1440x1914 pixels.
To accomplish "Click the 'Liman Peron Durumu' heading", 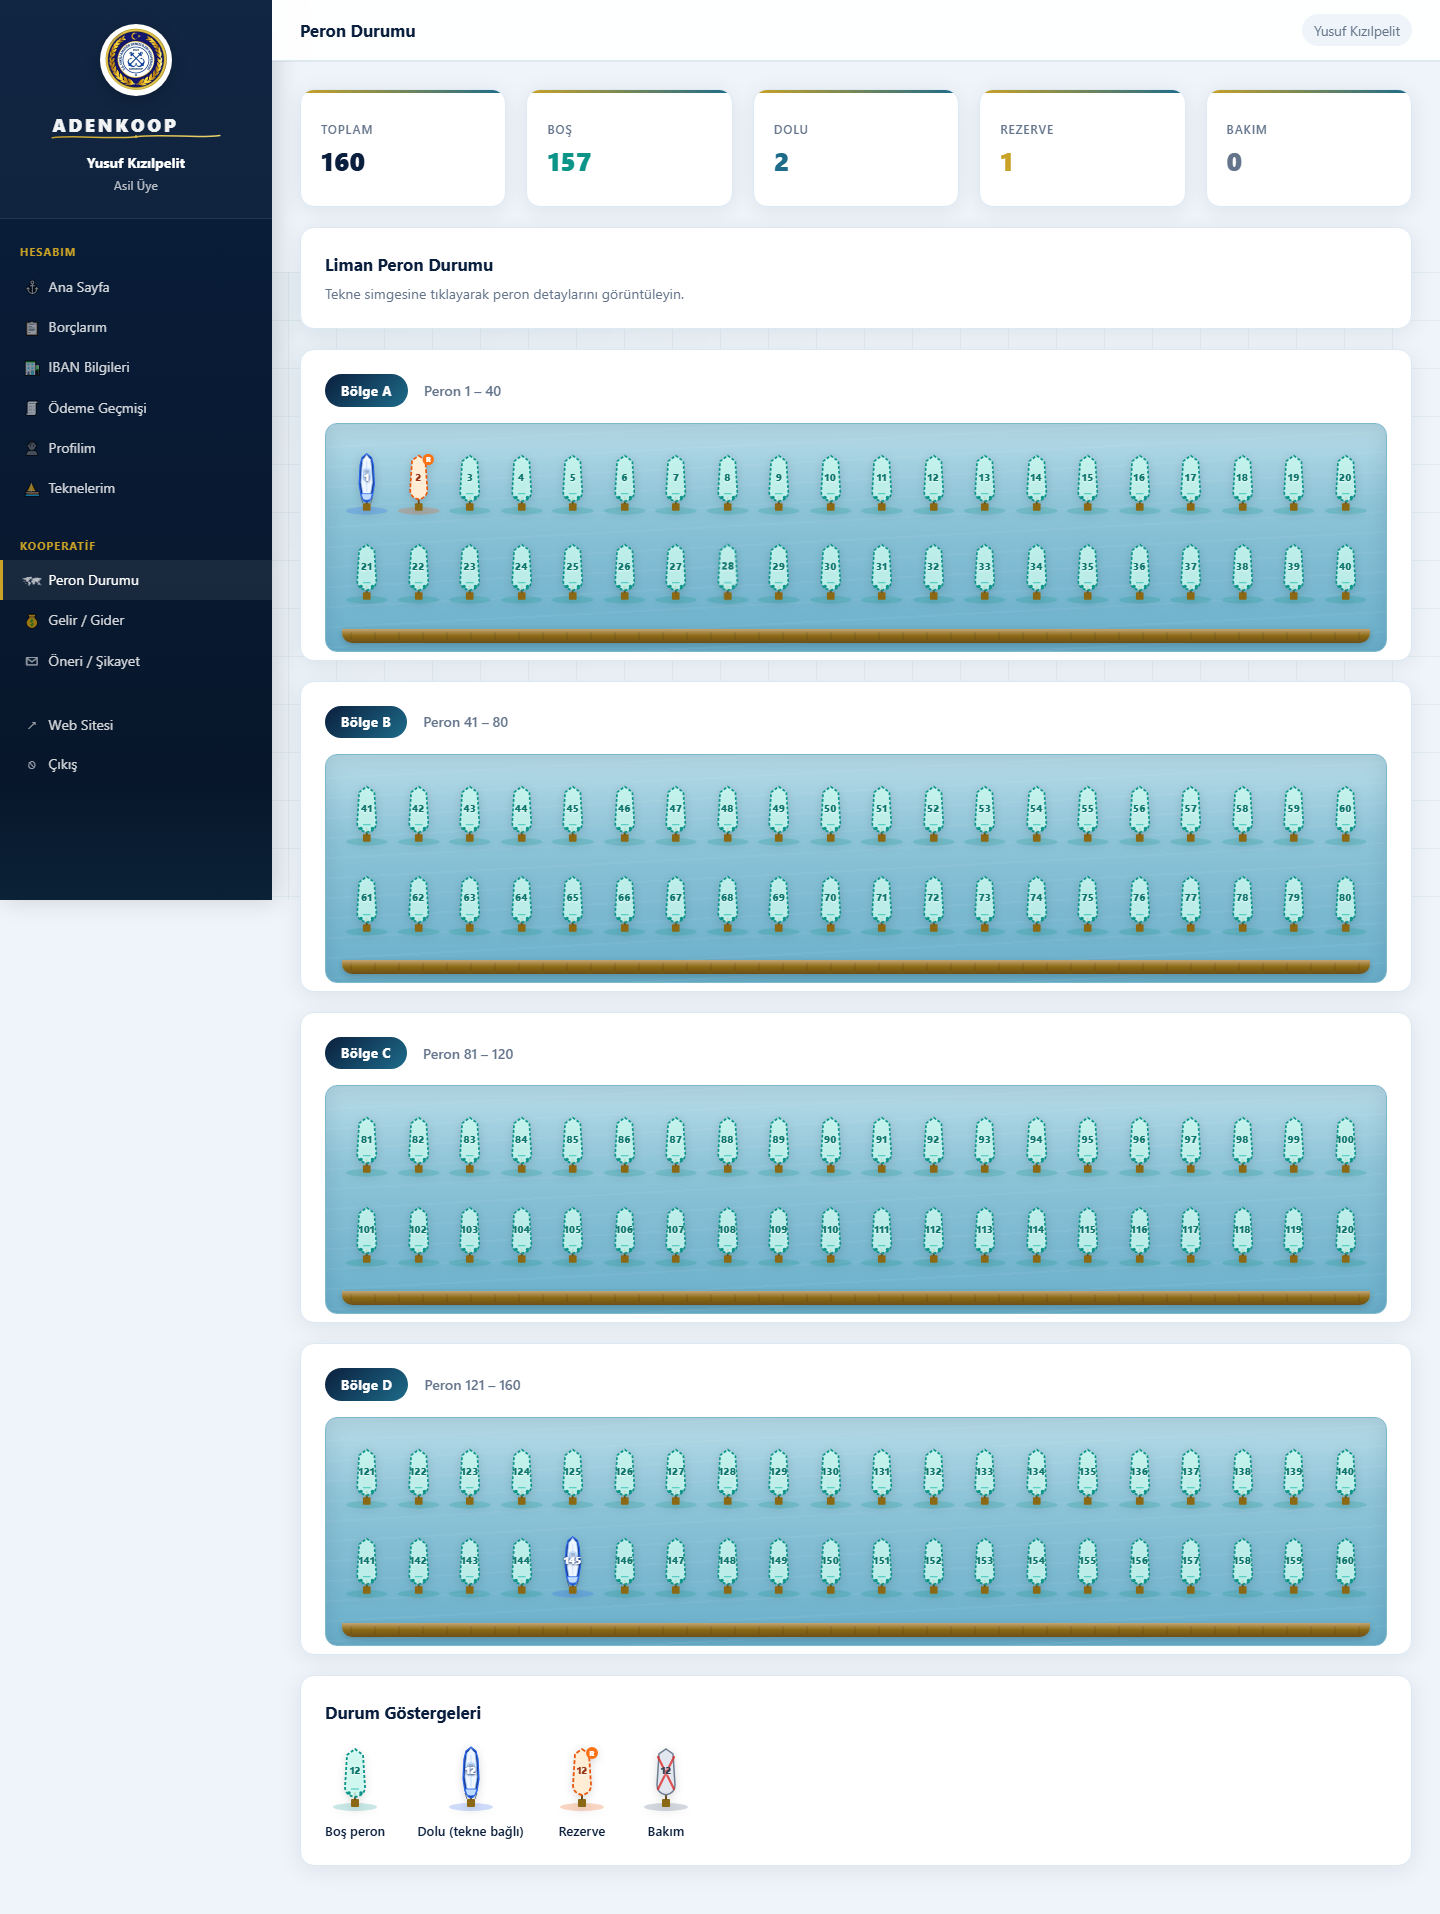I will point(409,265).
